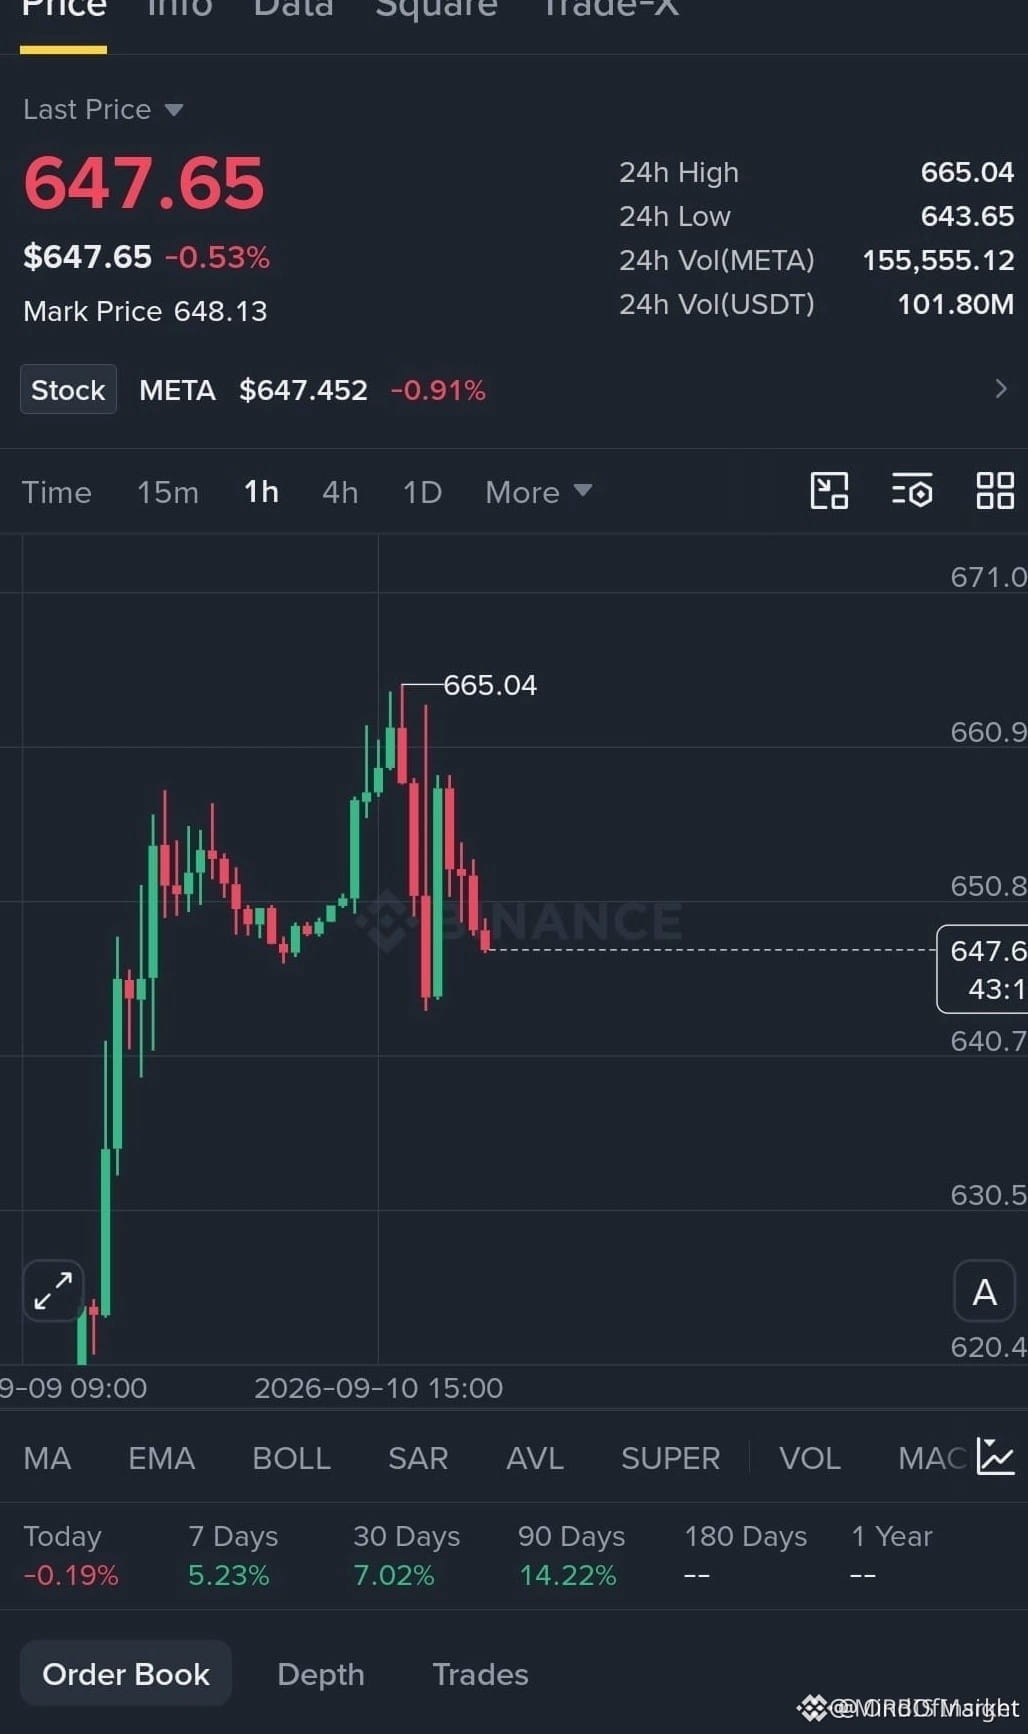Click the auto-scale A button
This screenshot has height=1734, width=1028.
pyautogui.click(x=984, y=1292)
